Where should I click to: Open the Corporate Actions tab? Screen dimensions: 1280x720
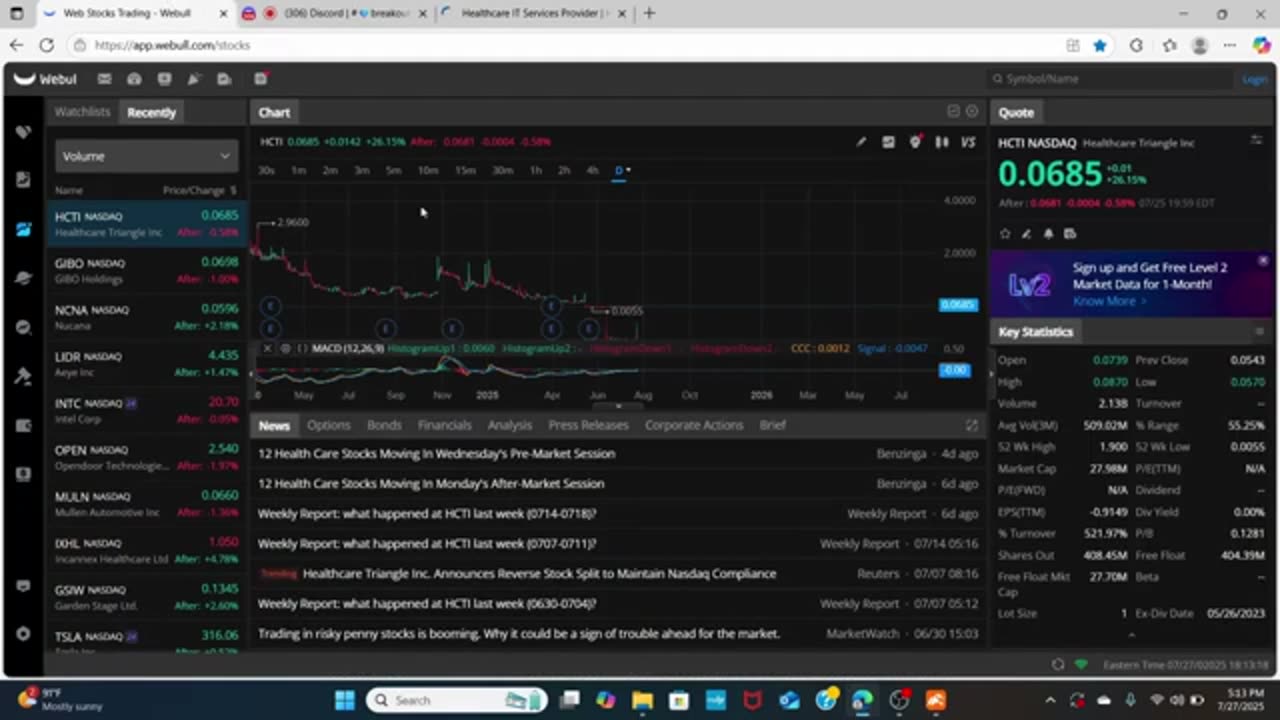pyautogui.click(x=694, y=425)
